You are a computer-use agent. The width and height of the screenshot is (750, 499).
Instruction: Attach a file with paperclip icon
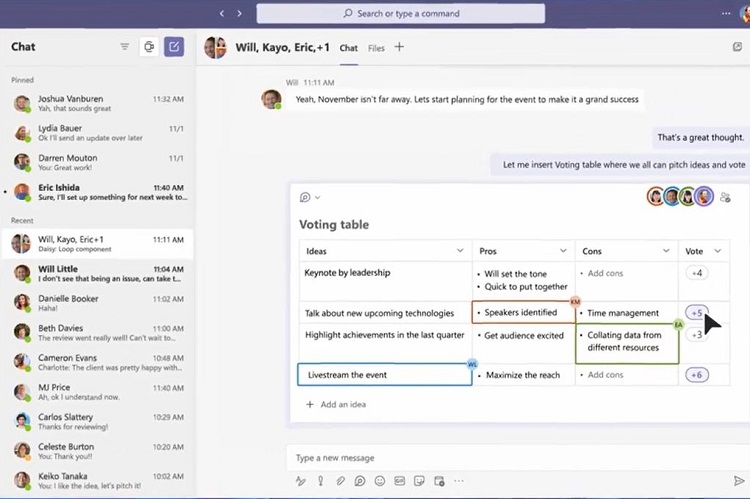coord(340,481)
